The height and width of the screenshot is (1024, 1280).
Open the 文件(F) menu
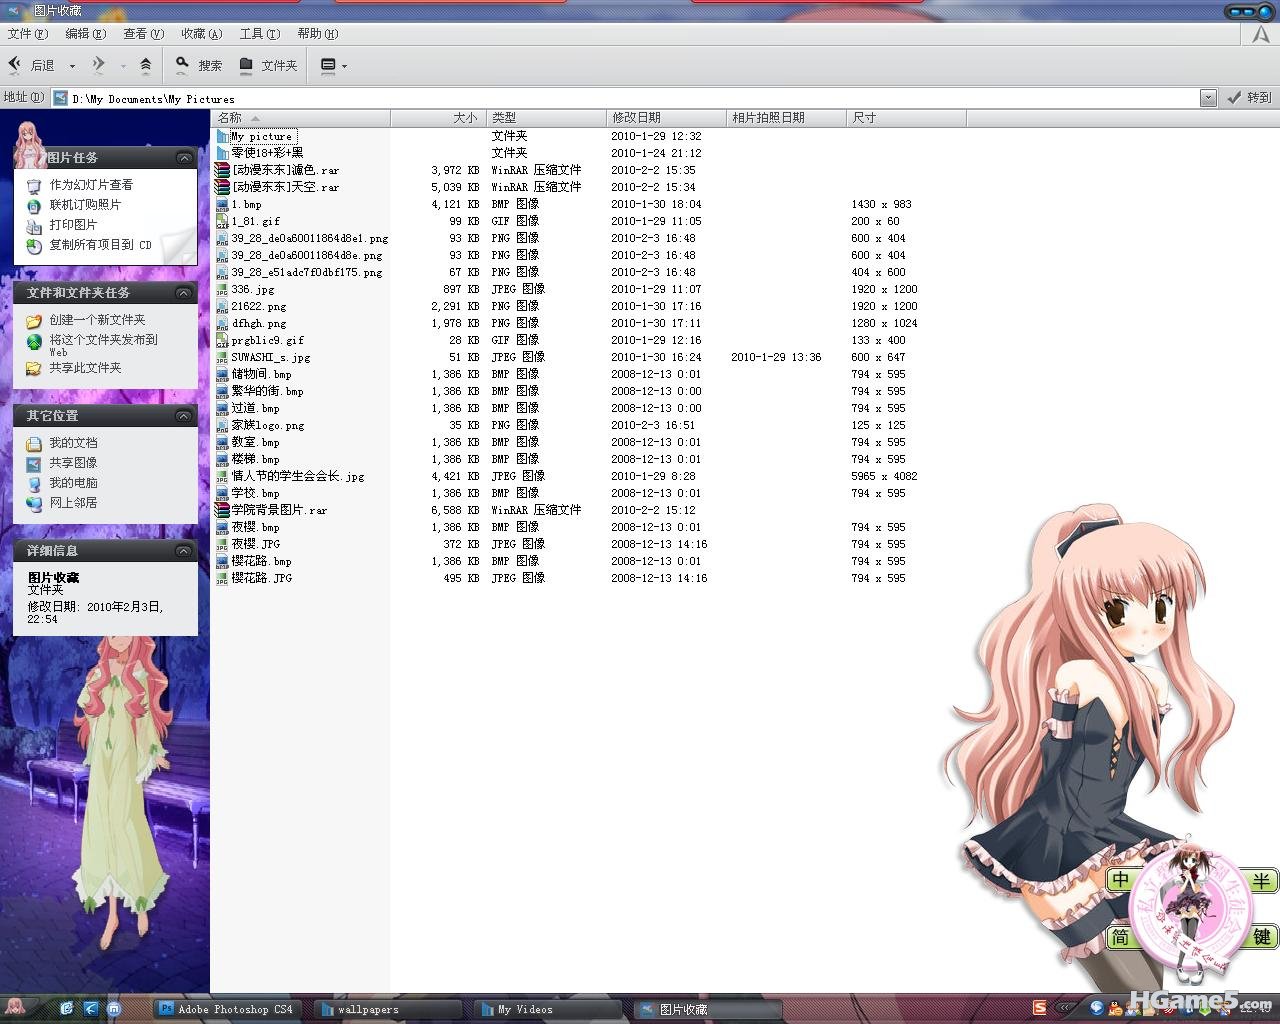click(x=27, y=34)
